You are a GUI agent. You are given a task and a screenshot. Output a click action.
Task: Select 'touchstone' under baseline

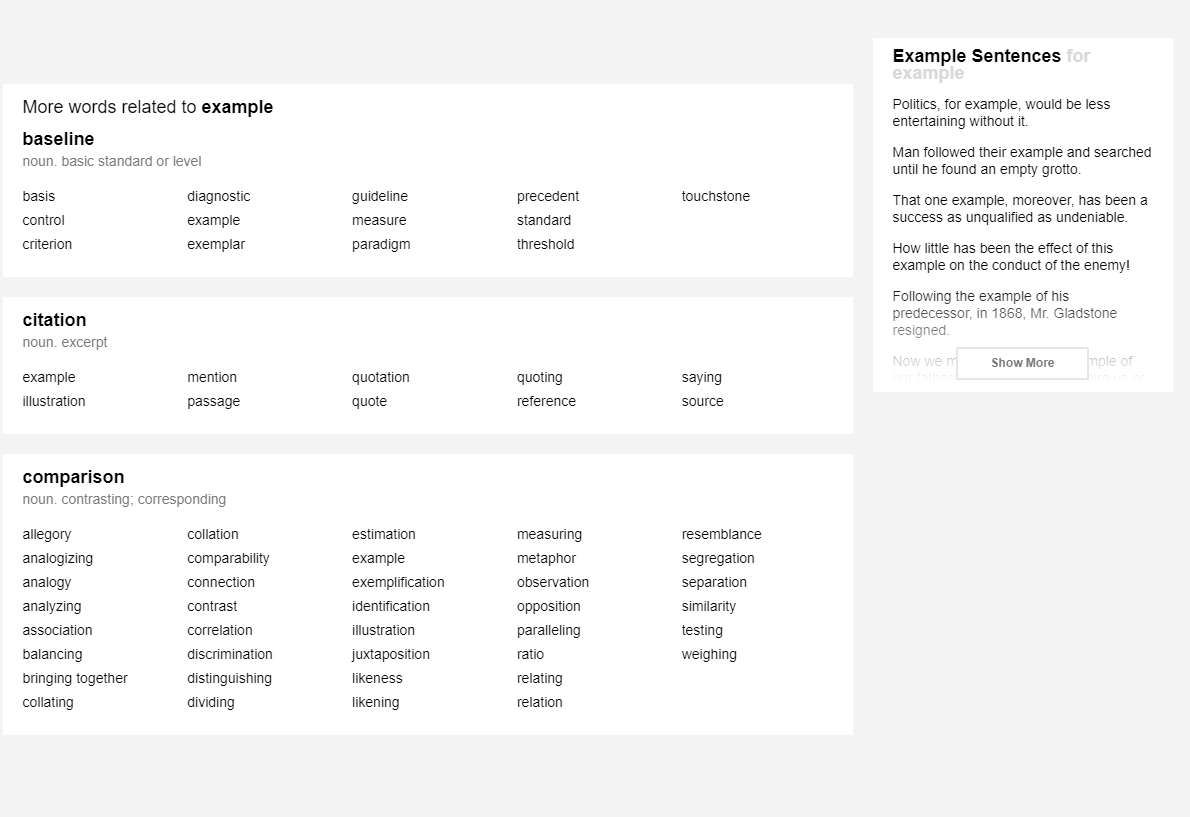715,196
